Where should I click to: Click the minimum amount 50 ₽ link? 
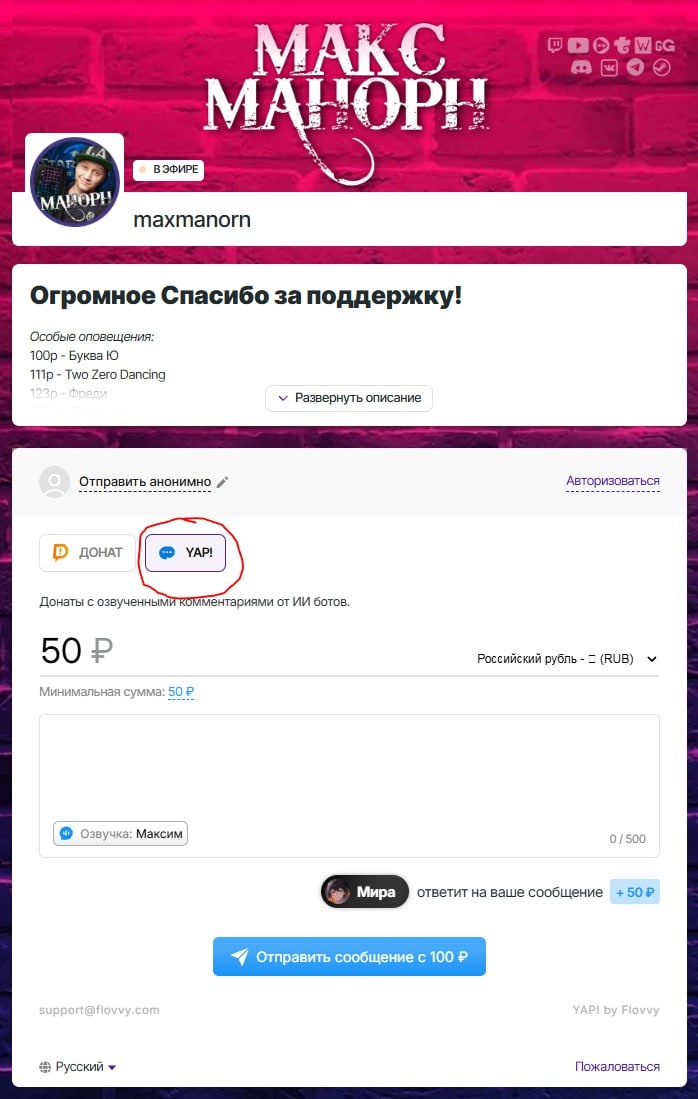pyautogui.click(x=181, y=692)
